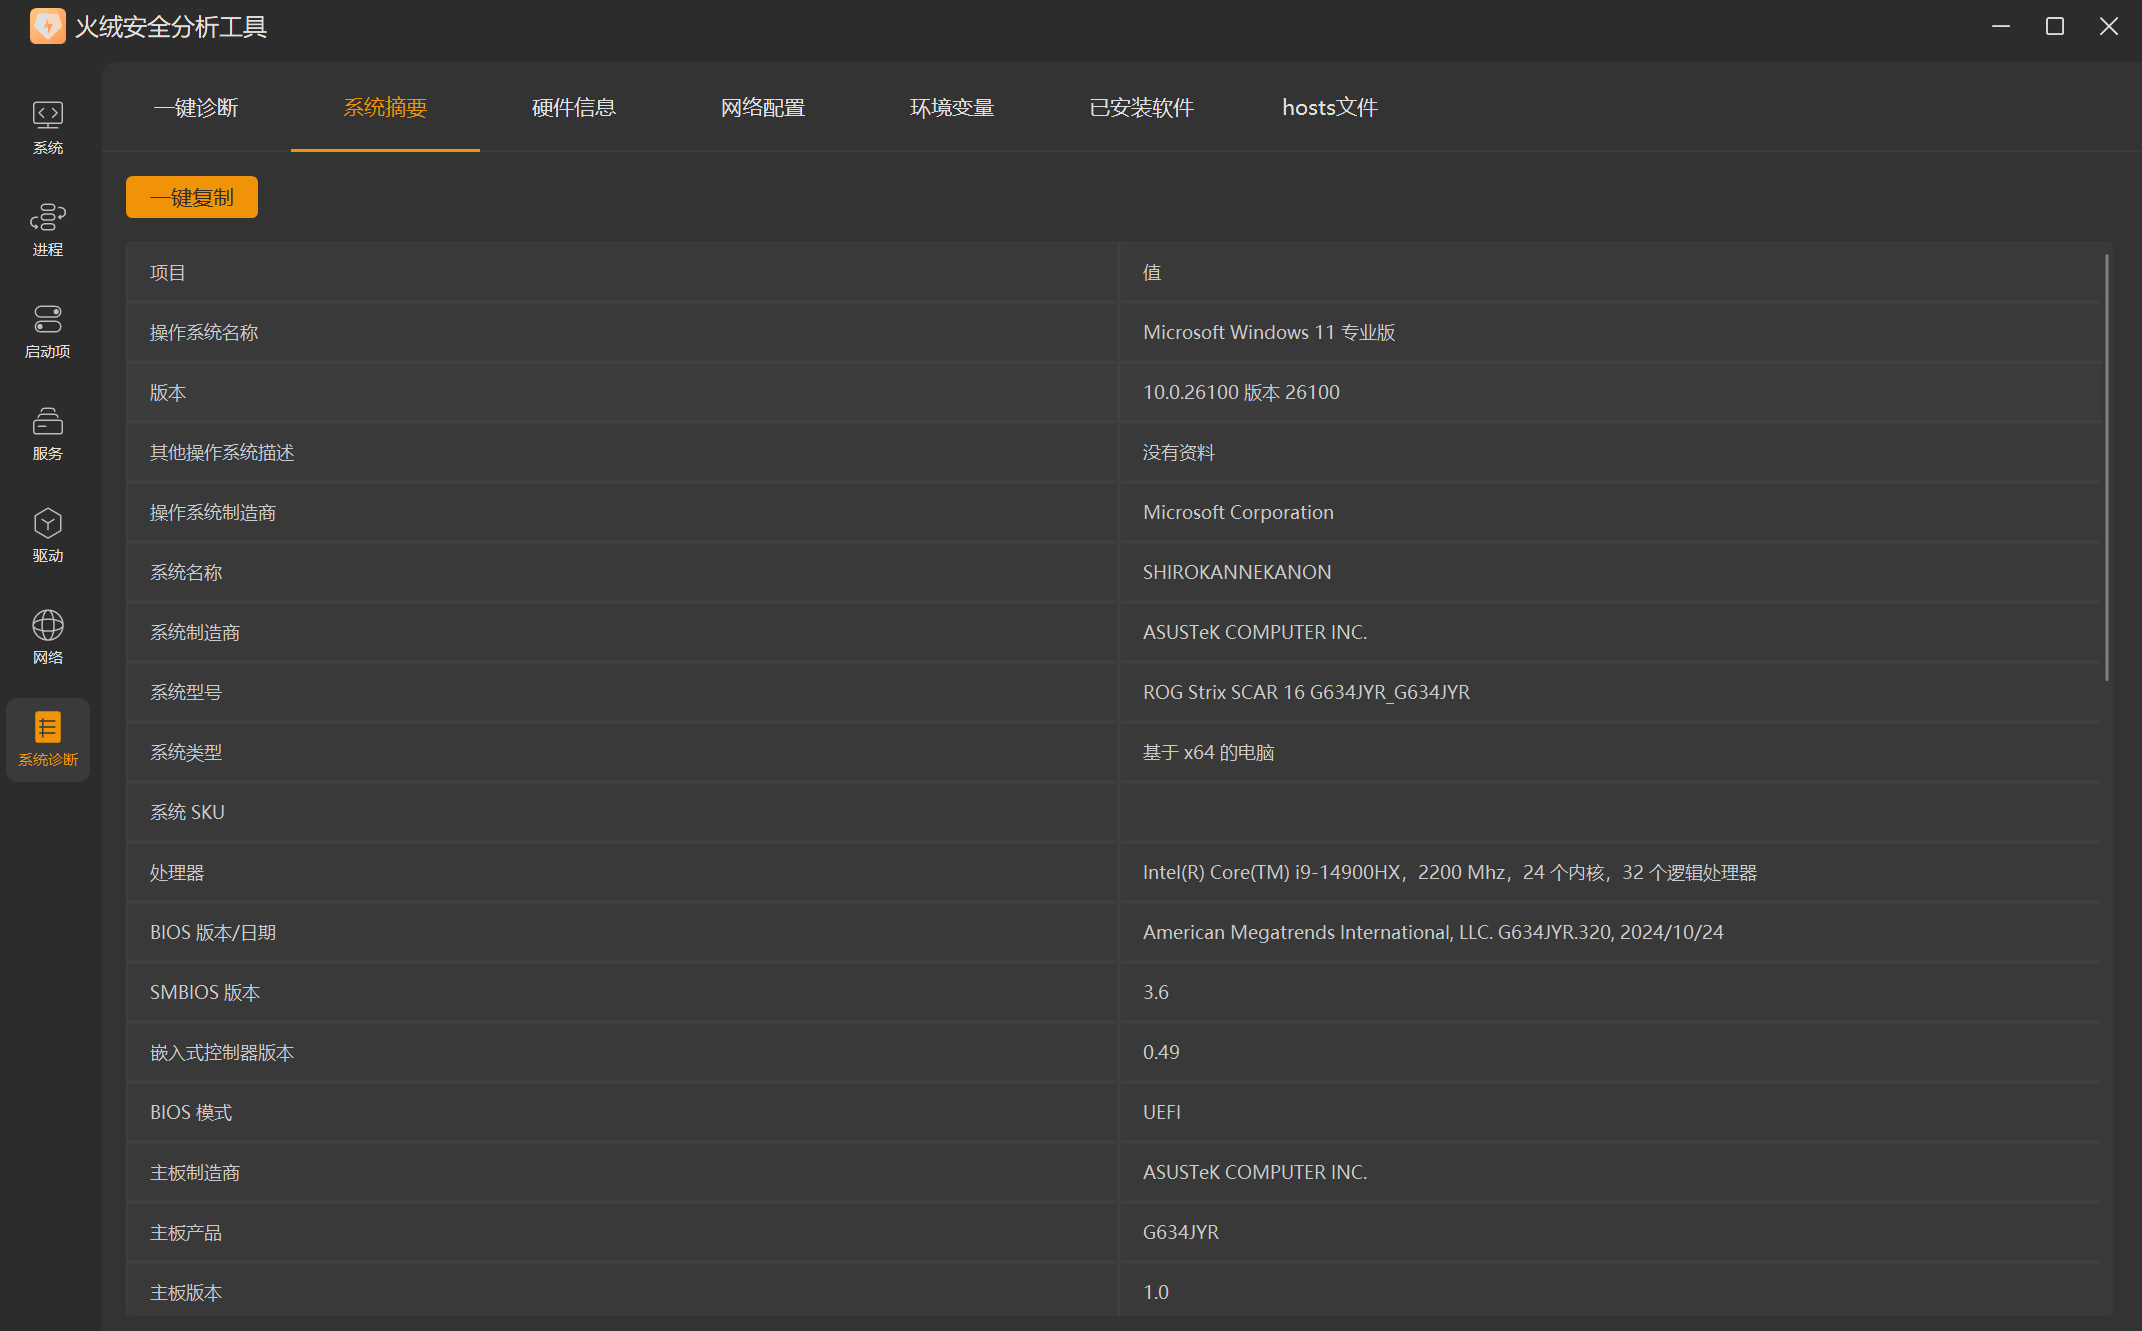The width and height of the screenshot is (2142, 1331).
Task: Open the 启动项 startup items icon
Action: pyautogui.click(x=47, y=332)
